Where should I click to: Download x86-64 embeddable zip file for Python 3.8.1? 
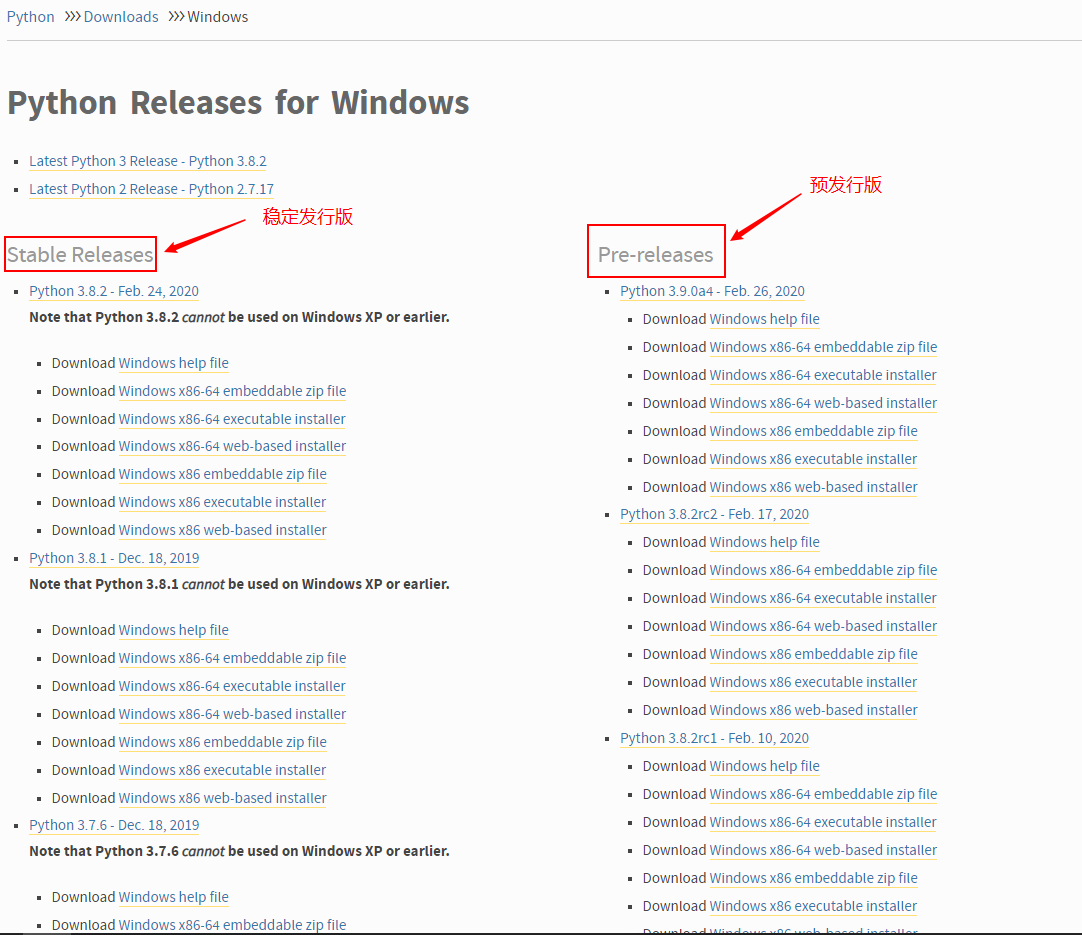[232, 658]
